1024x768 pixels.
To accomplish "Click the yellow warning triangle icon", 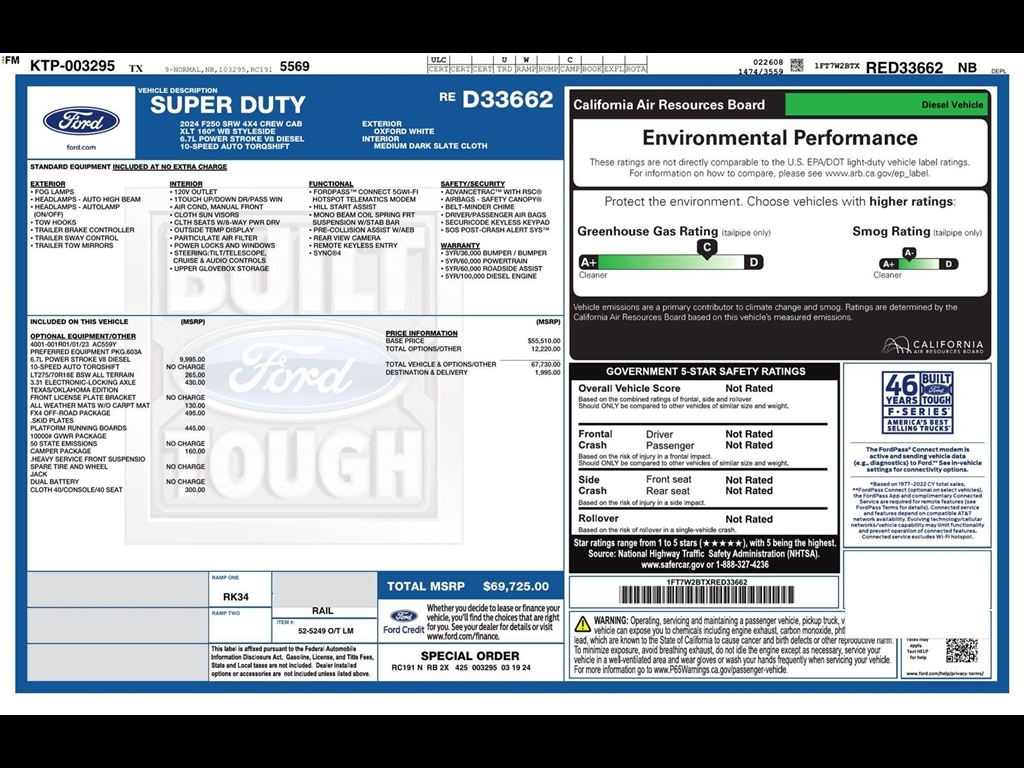I will click(x=581, y=624).
